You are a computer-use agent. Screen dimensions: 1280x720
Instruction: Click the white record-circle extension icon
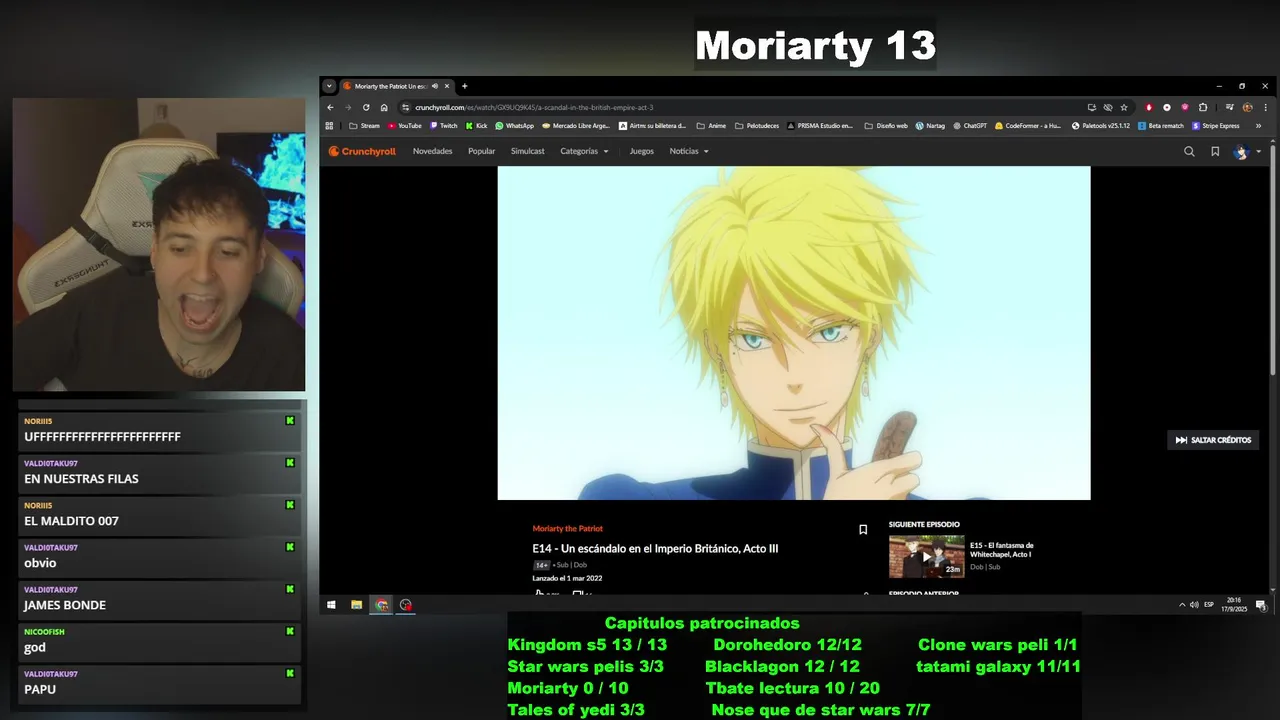[x=1167, y=107]
